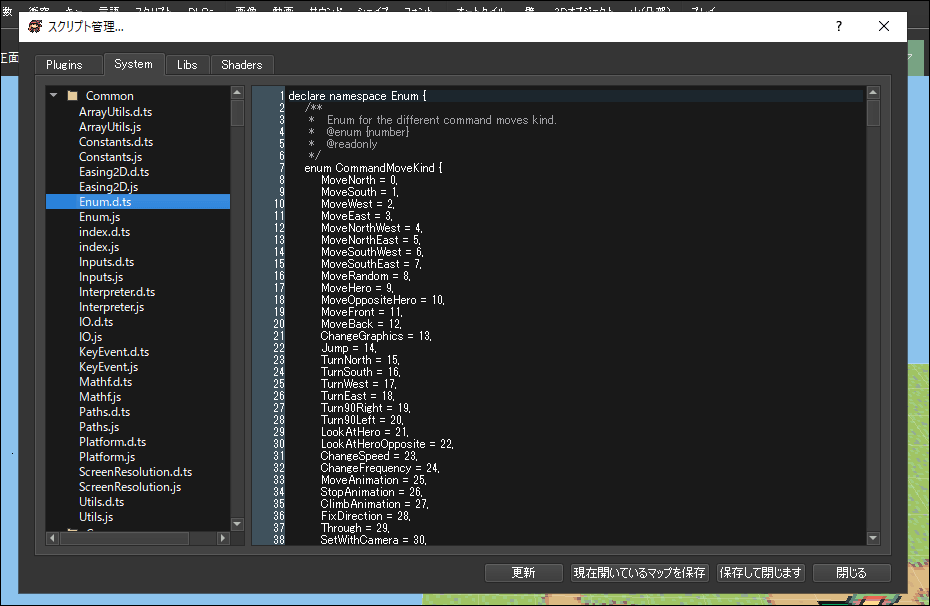Click the Common folder icon in tree
Image resolution: width=930 pixels, height=606 pixels.
pyautogui.click(x=72, y=96)
